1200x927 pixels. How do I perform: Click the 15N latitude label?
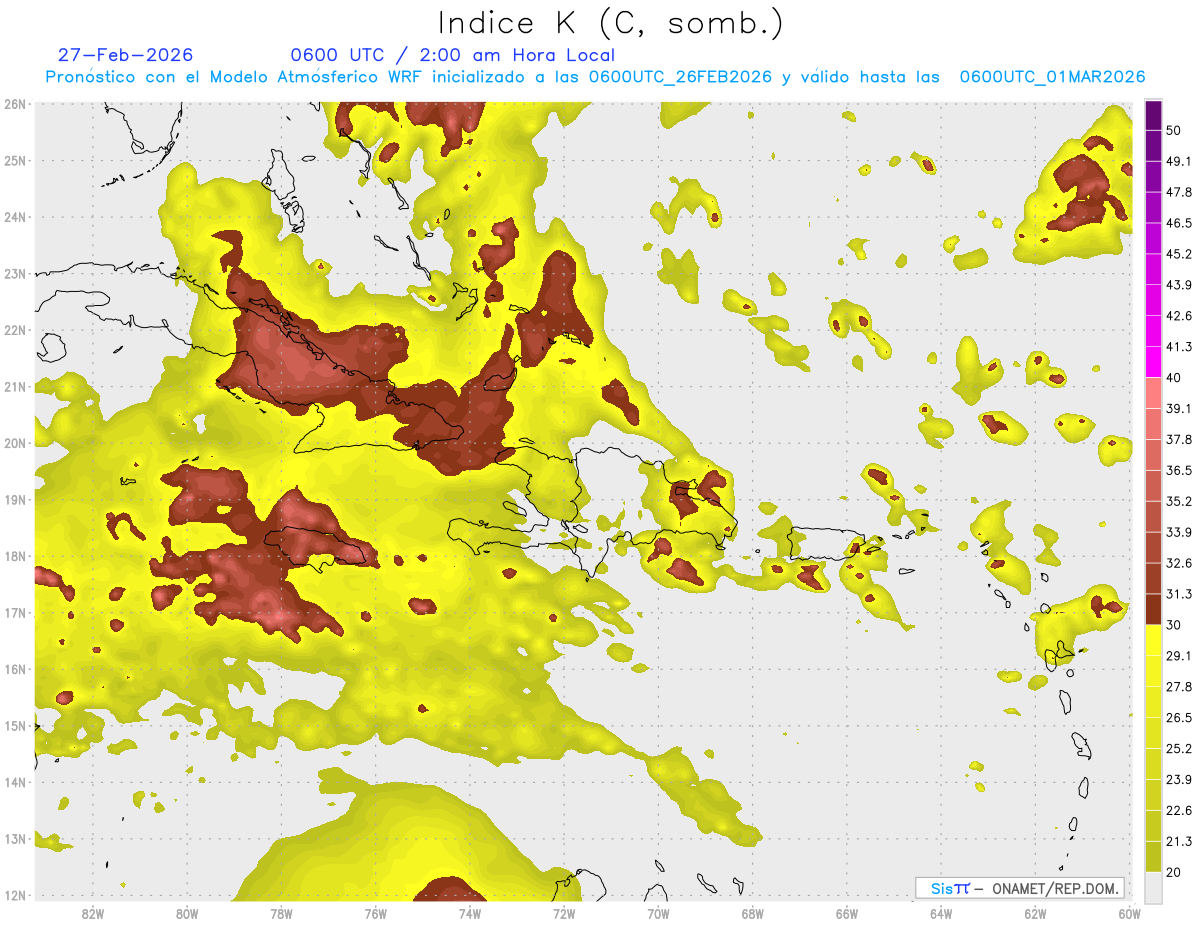14,725
